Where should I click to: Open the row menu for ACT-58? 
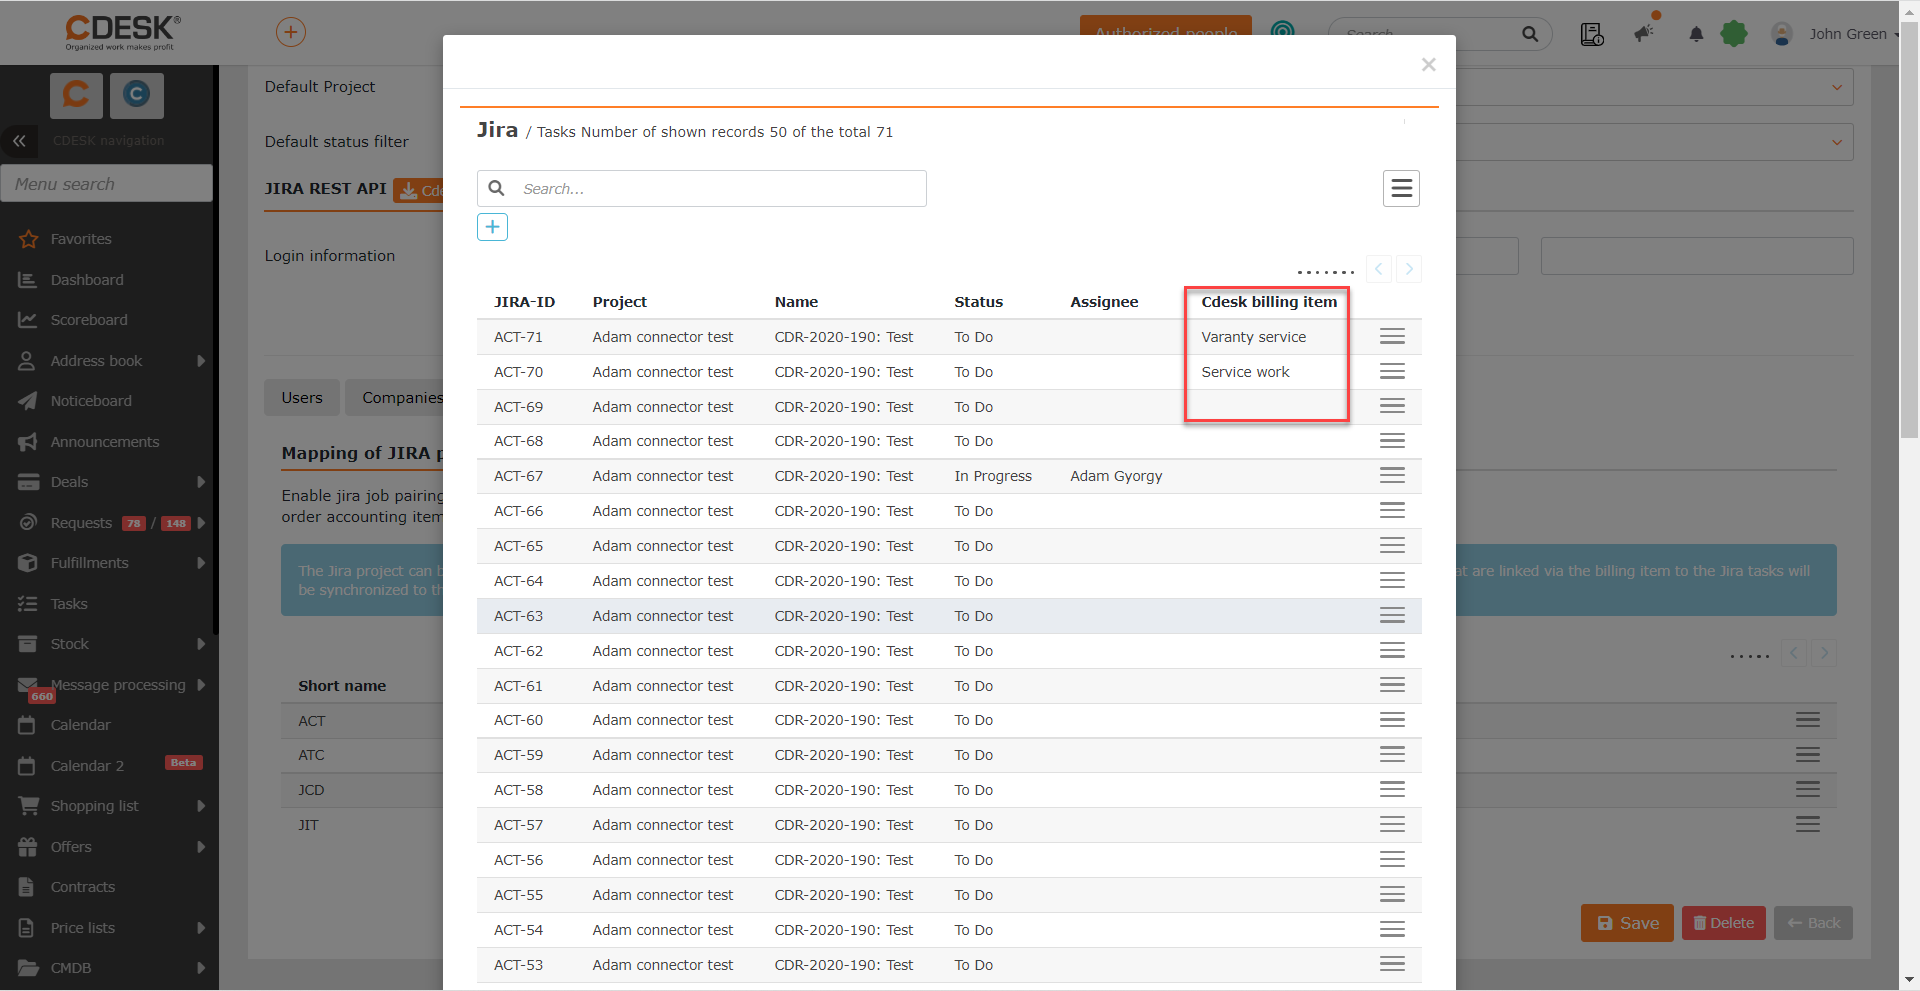(1392, 790)
